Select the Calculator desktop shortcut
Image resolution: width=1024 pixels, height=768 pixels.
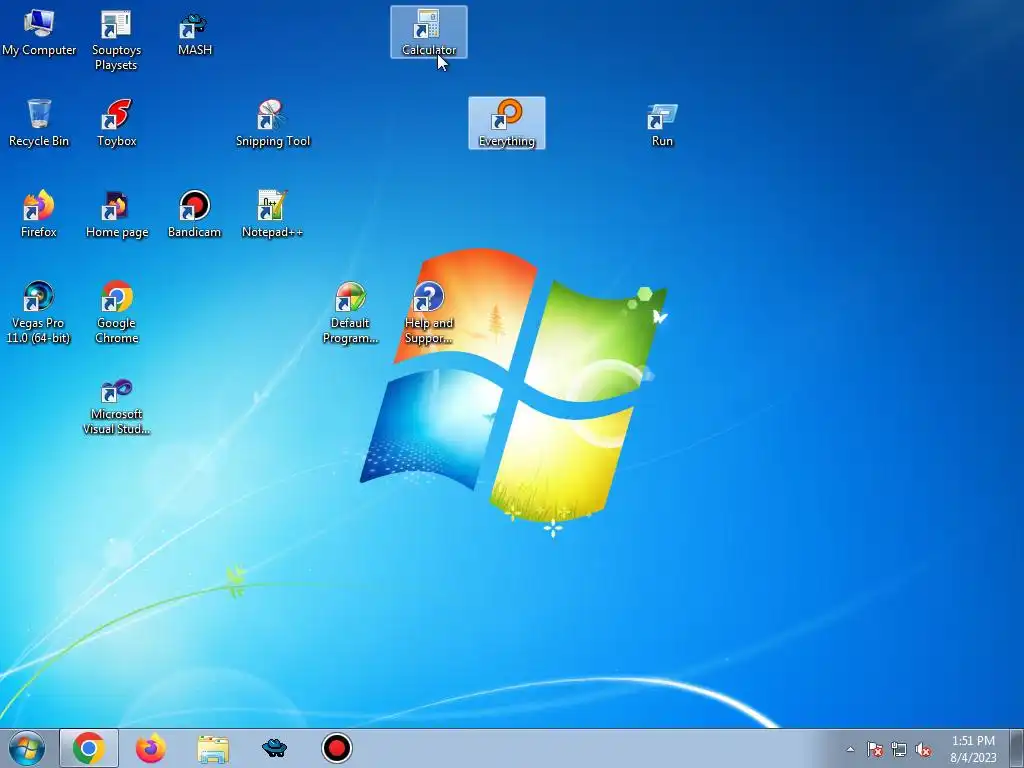(x=429, y=33)
